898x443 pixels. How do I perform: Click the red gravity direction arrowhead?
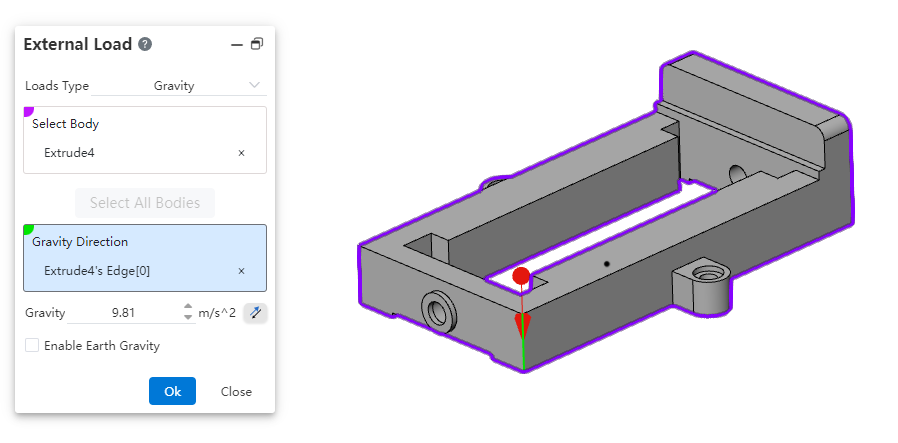click(521, 325)
